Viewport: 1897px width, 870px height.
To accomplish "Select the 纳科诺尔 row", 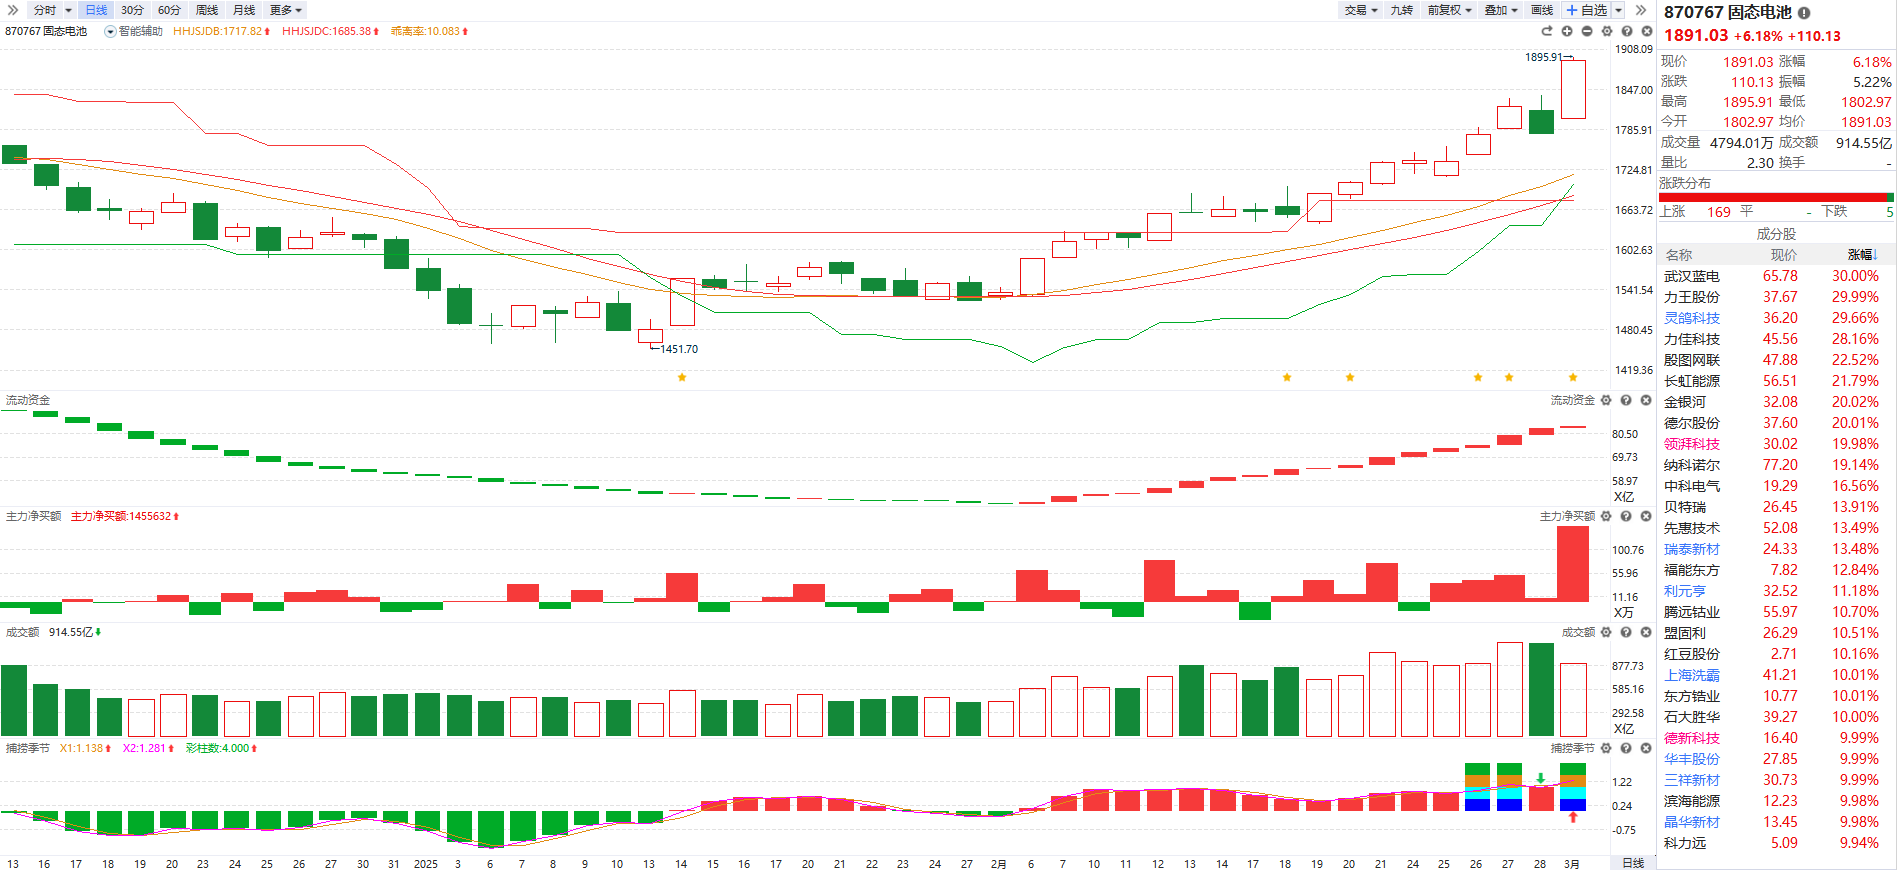I will [1776, 465].
